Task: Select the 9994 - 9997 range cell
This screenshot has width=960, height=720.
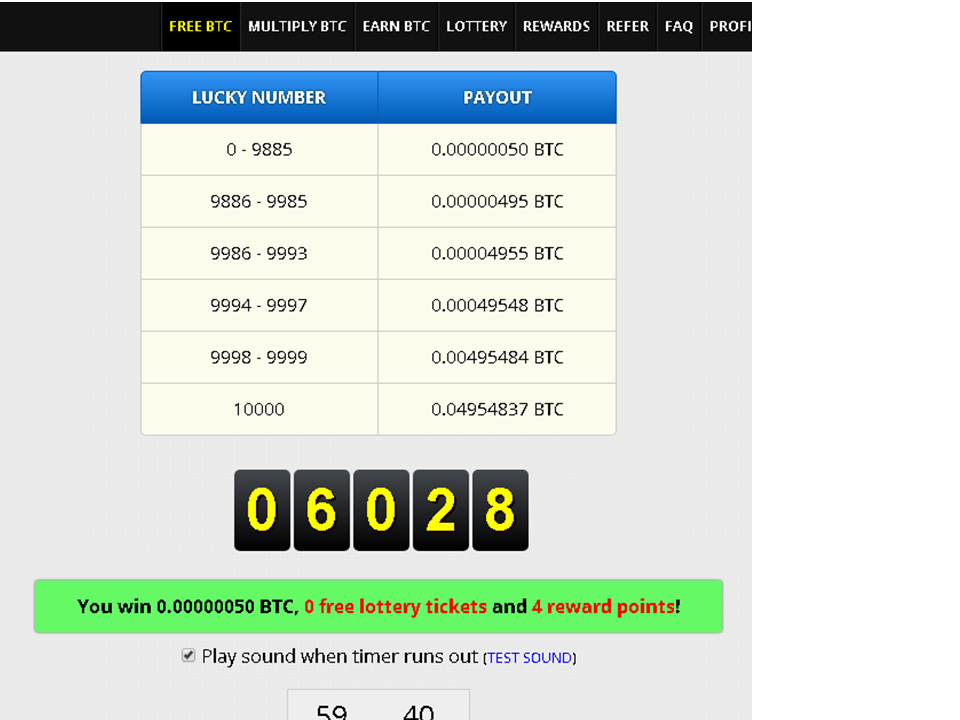Action: [259, 306]
